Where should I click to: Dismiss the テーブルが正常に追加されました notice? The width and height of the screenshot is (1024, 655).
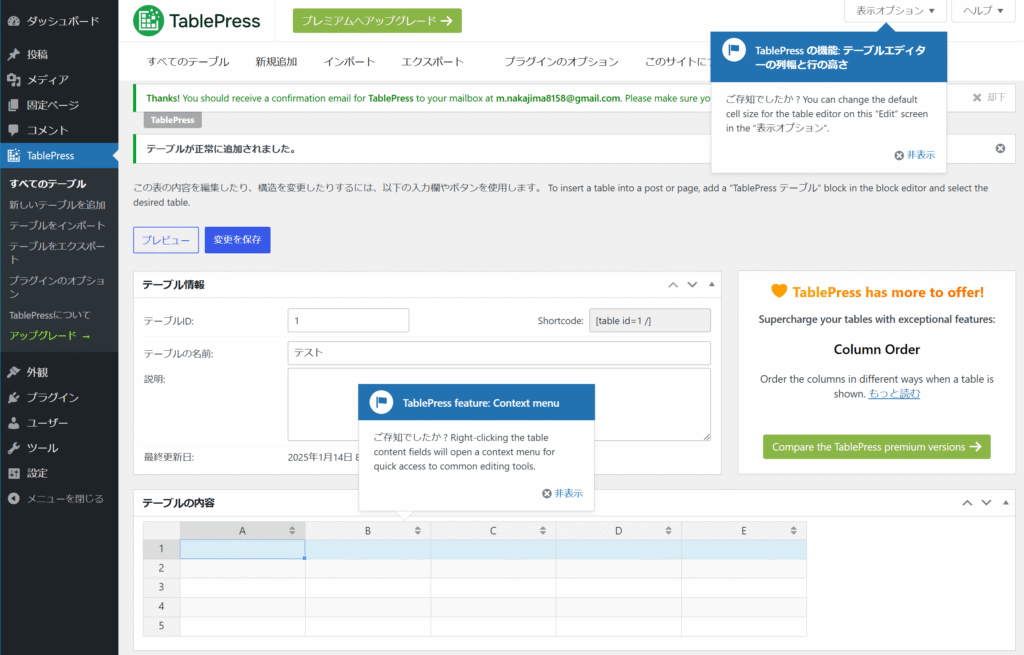[1000, 149]
